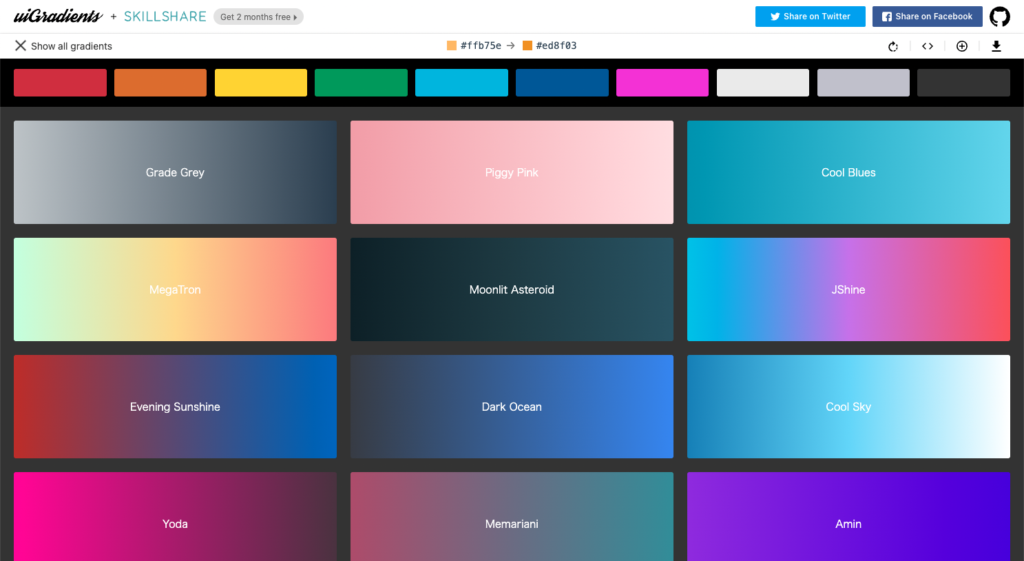Filter by magenta color swatch

click(x=662, y=83)
